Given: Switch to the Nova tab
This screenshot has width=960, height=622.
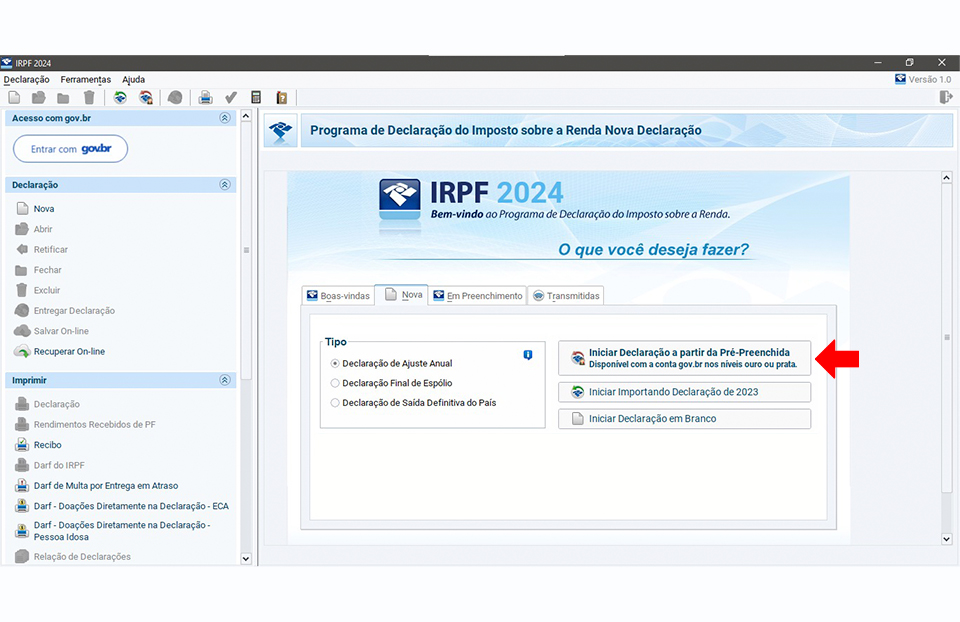Looking at the screenshot, I should pos(402,294).
